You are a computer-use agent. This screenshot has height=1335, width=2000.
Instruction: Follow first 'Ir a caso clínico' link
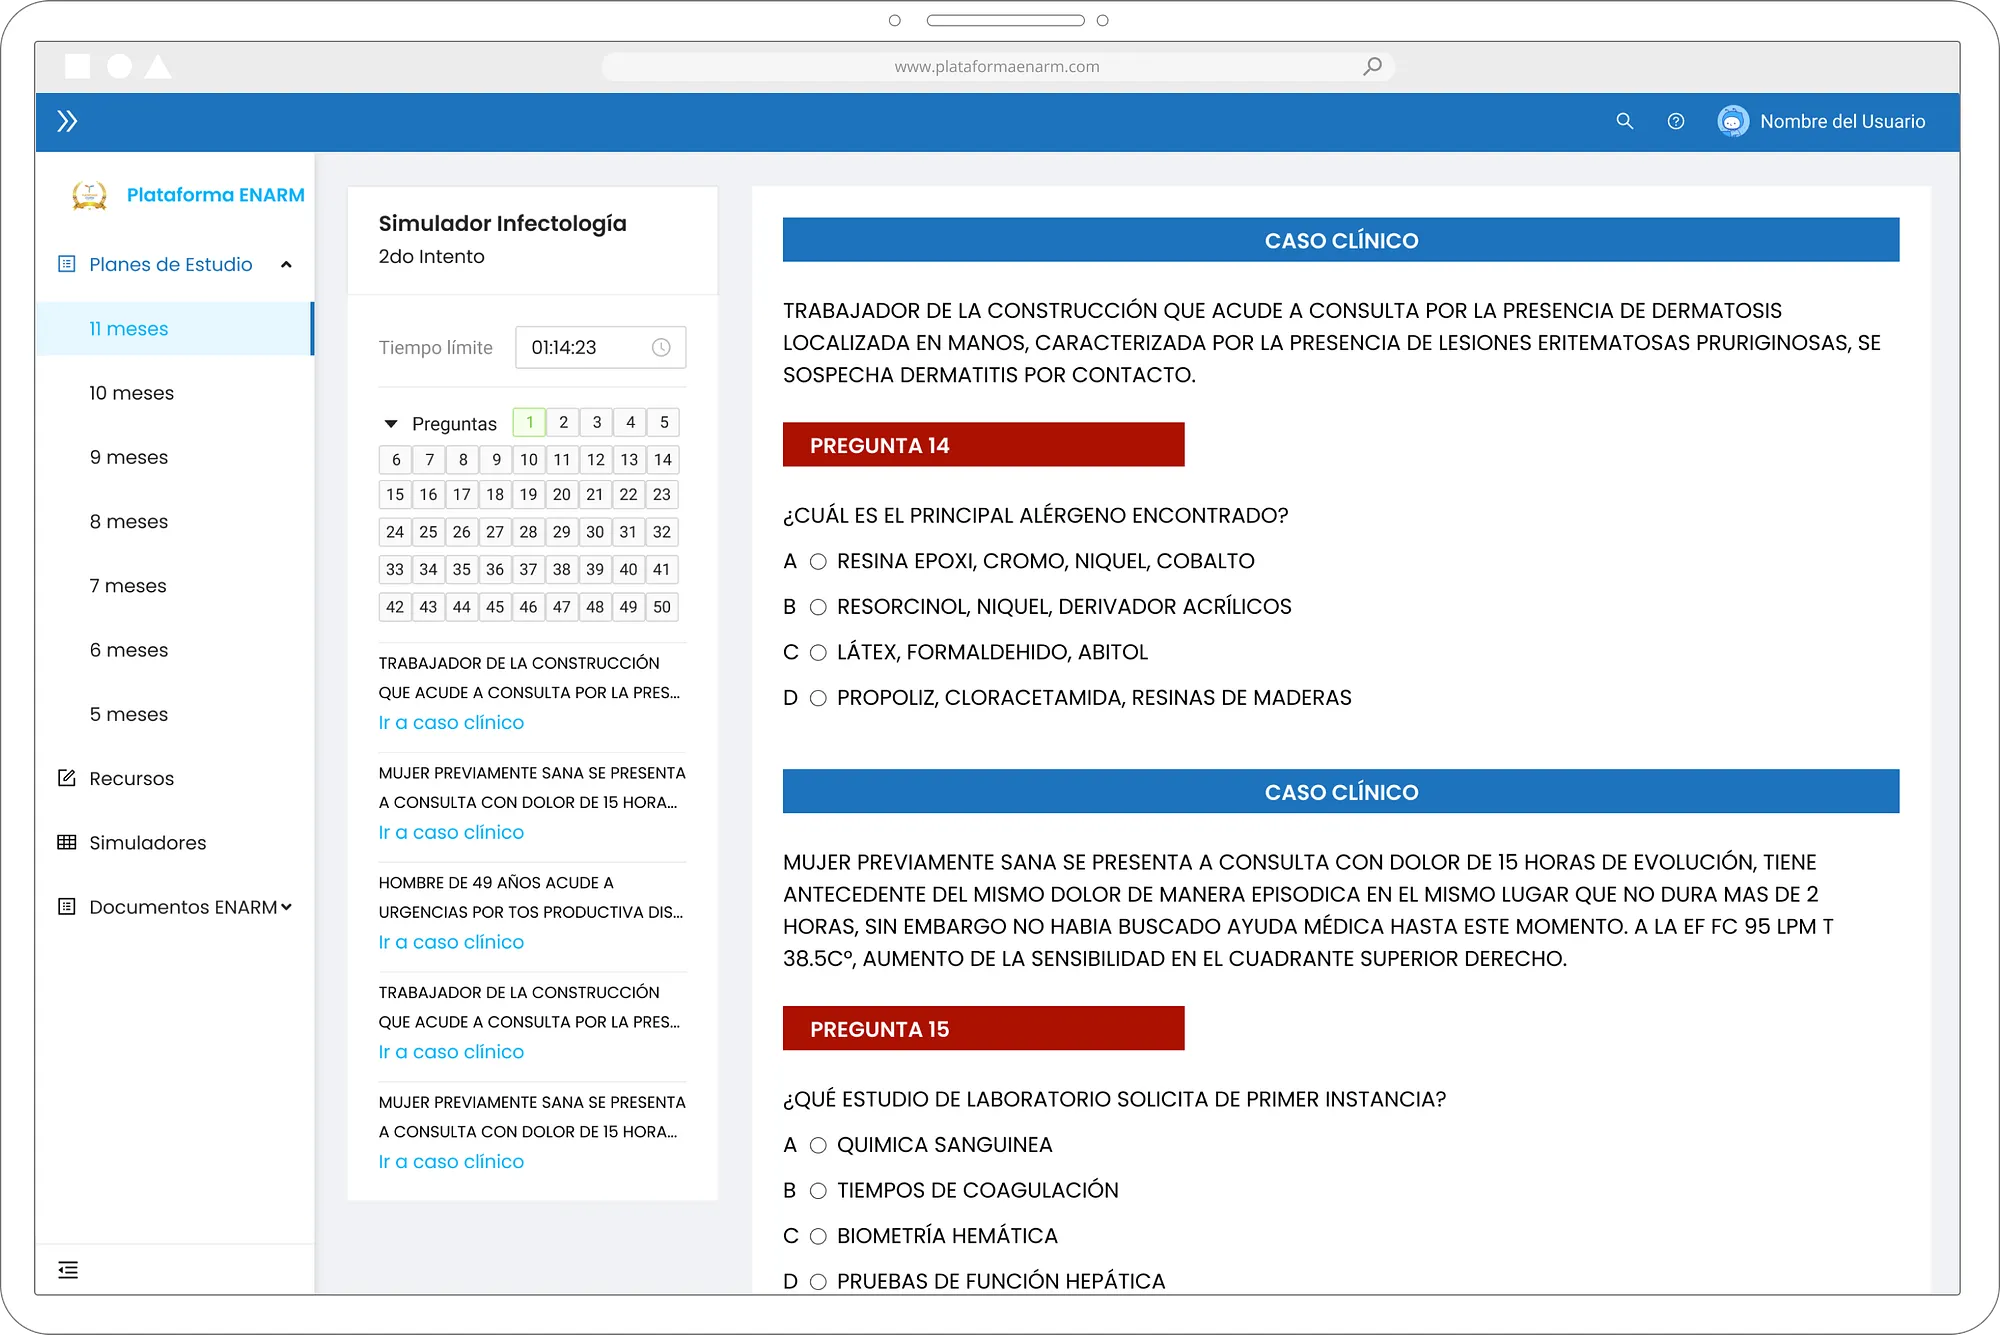click(451, 722)
